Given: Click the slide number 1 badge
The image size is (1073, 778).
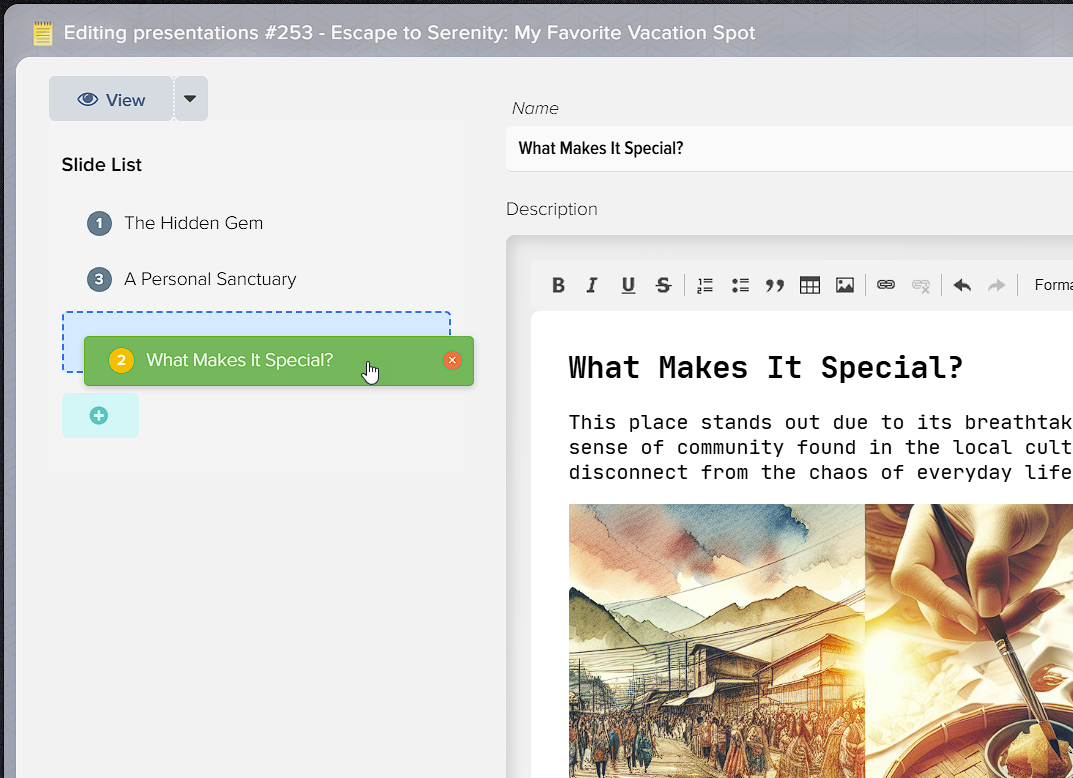Looking at the screenshot, I should pos(99,223).
